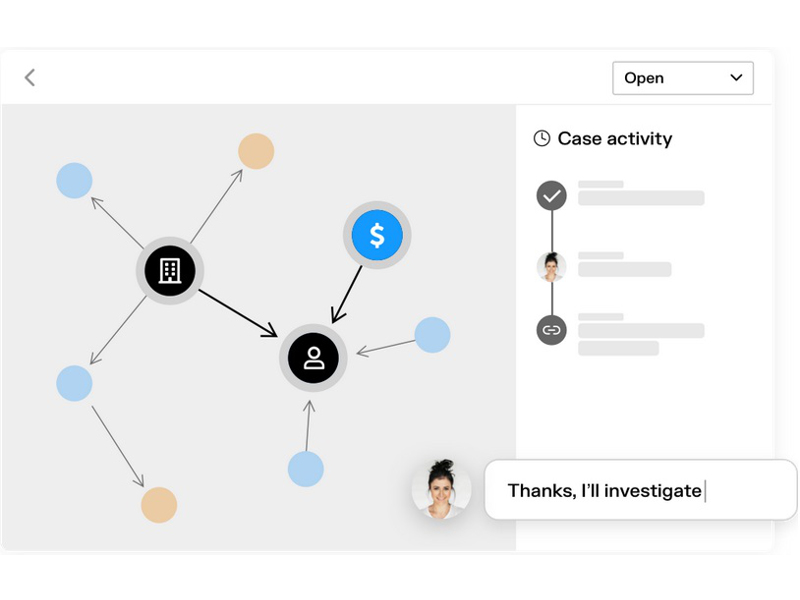Click the link activity step icon
Screen dimensions: 800x600
(x=551, y=329)
